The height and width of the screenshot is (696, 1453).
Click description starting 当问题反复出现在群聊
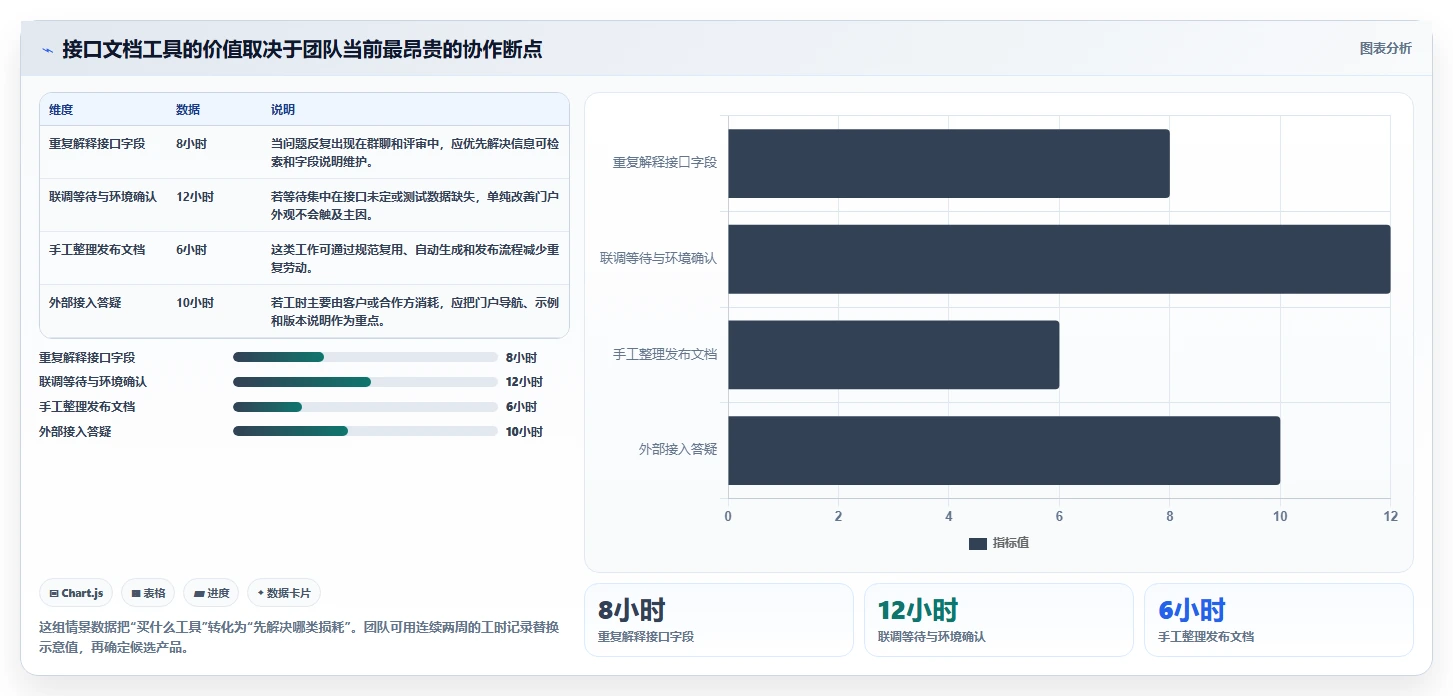tap(415, 152)
